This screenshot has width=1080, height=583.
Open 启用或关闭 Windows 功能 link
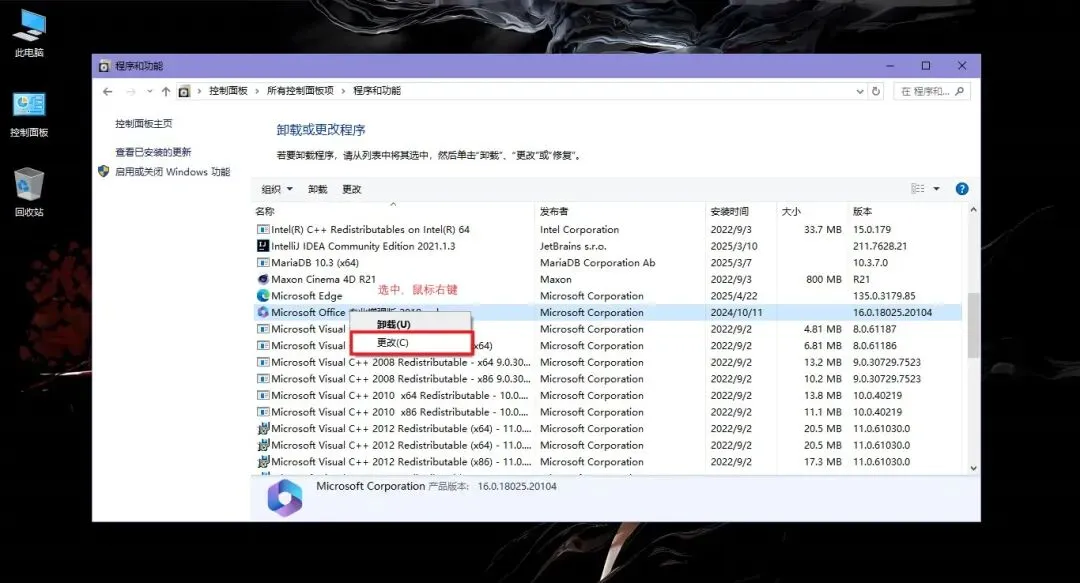click(x=172, y=172)
